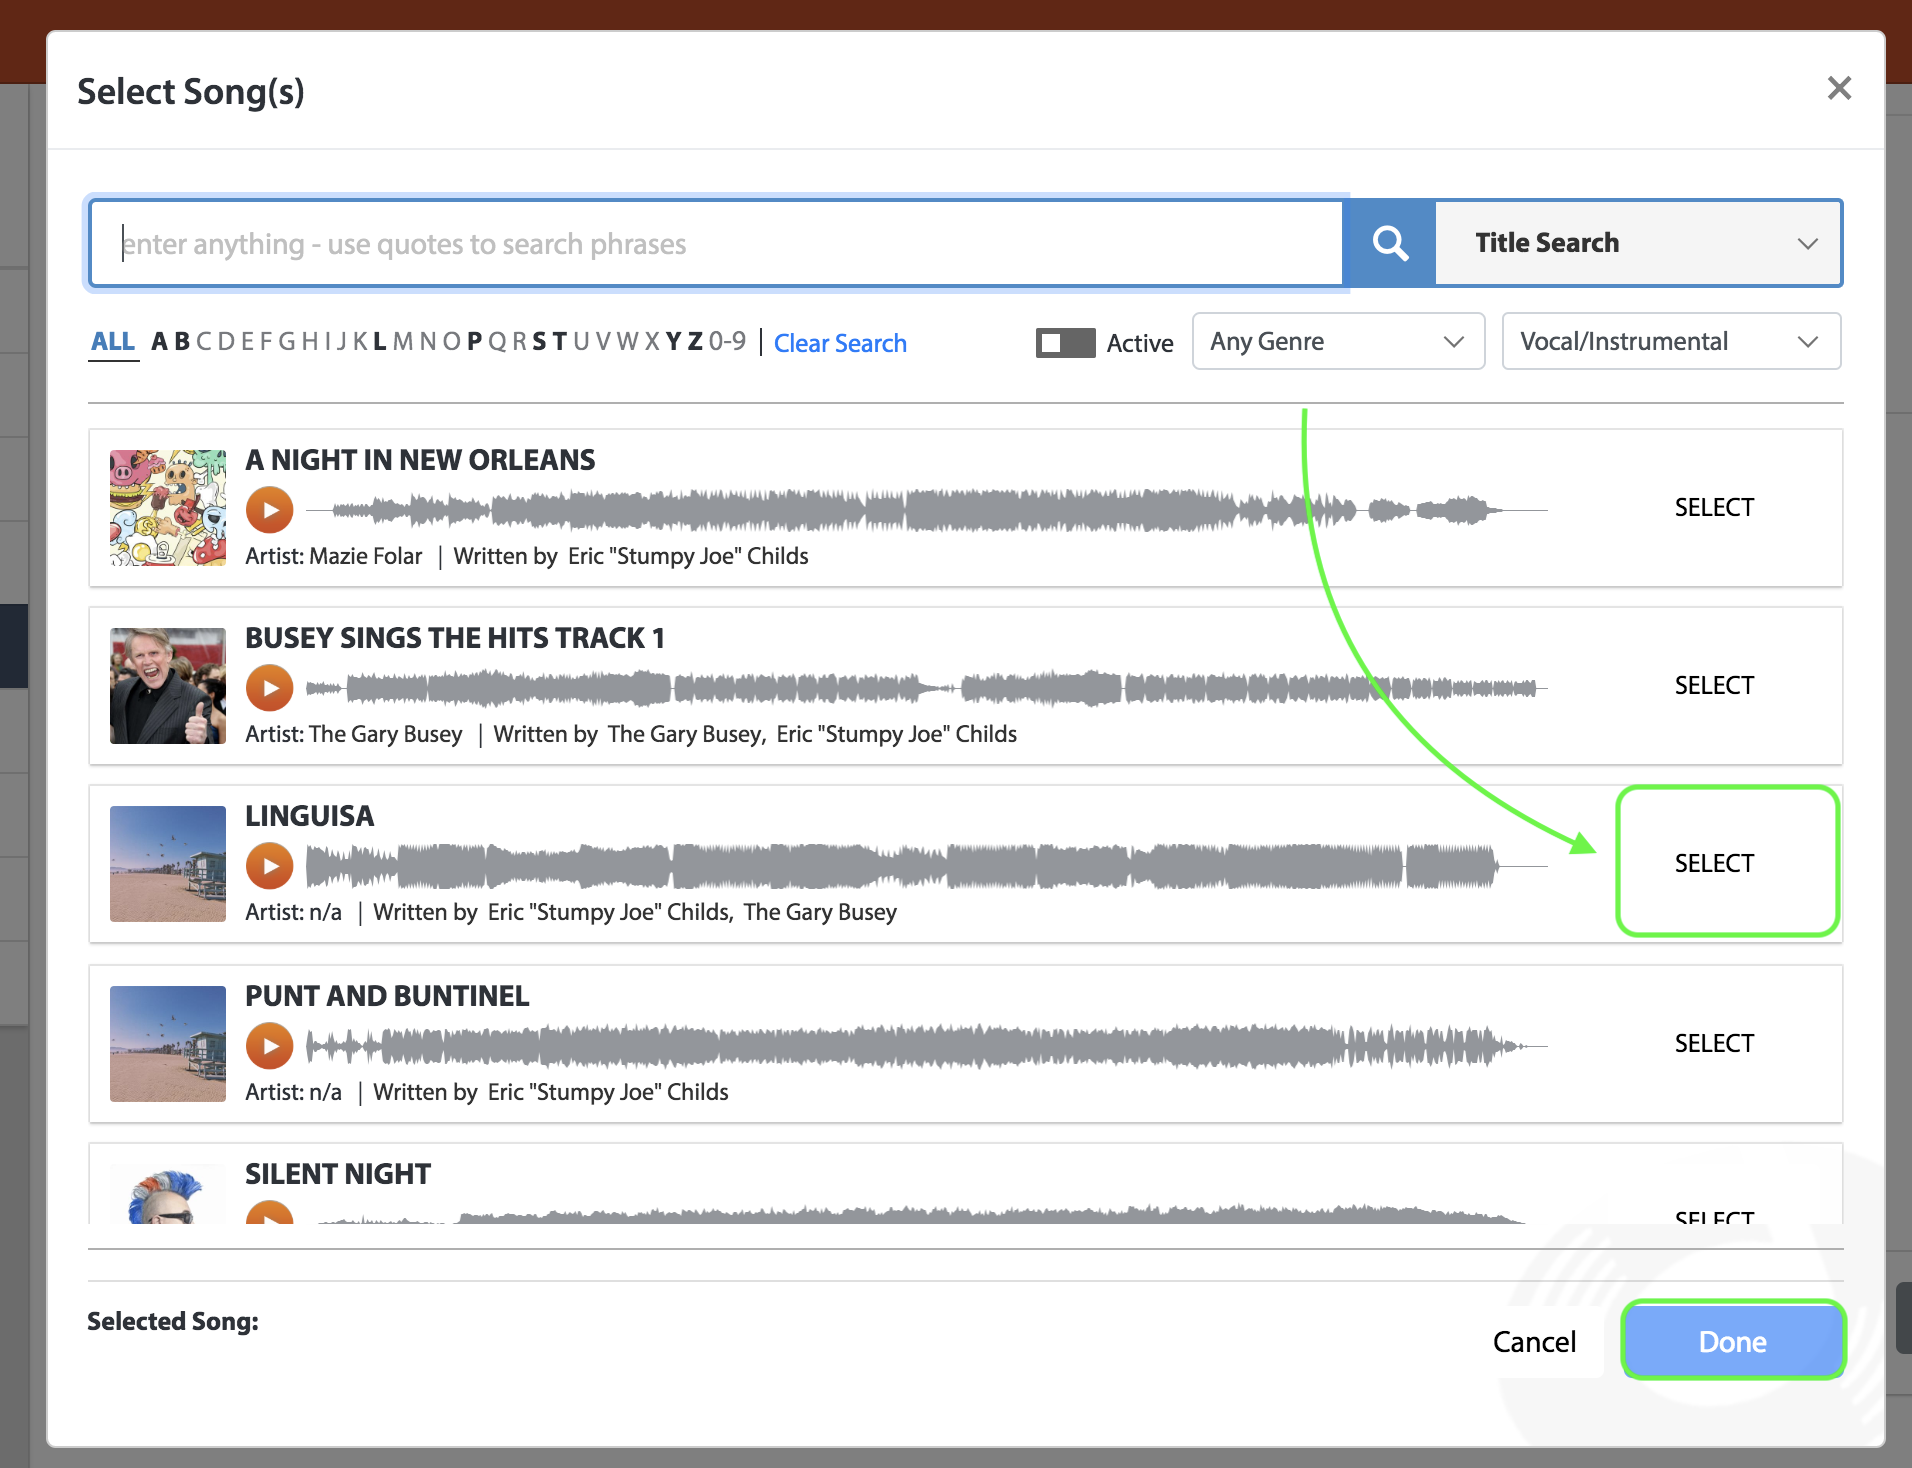Select the Linguisa song

(x=1714, y=863)
